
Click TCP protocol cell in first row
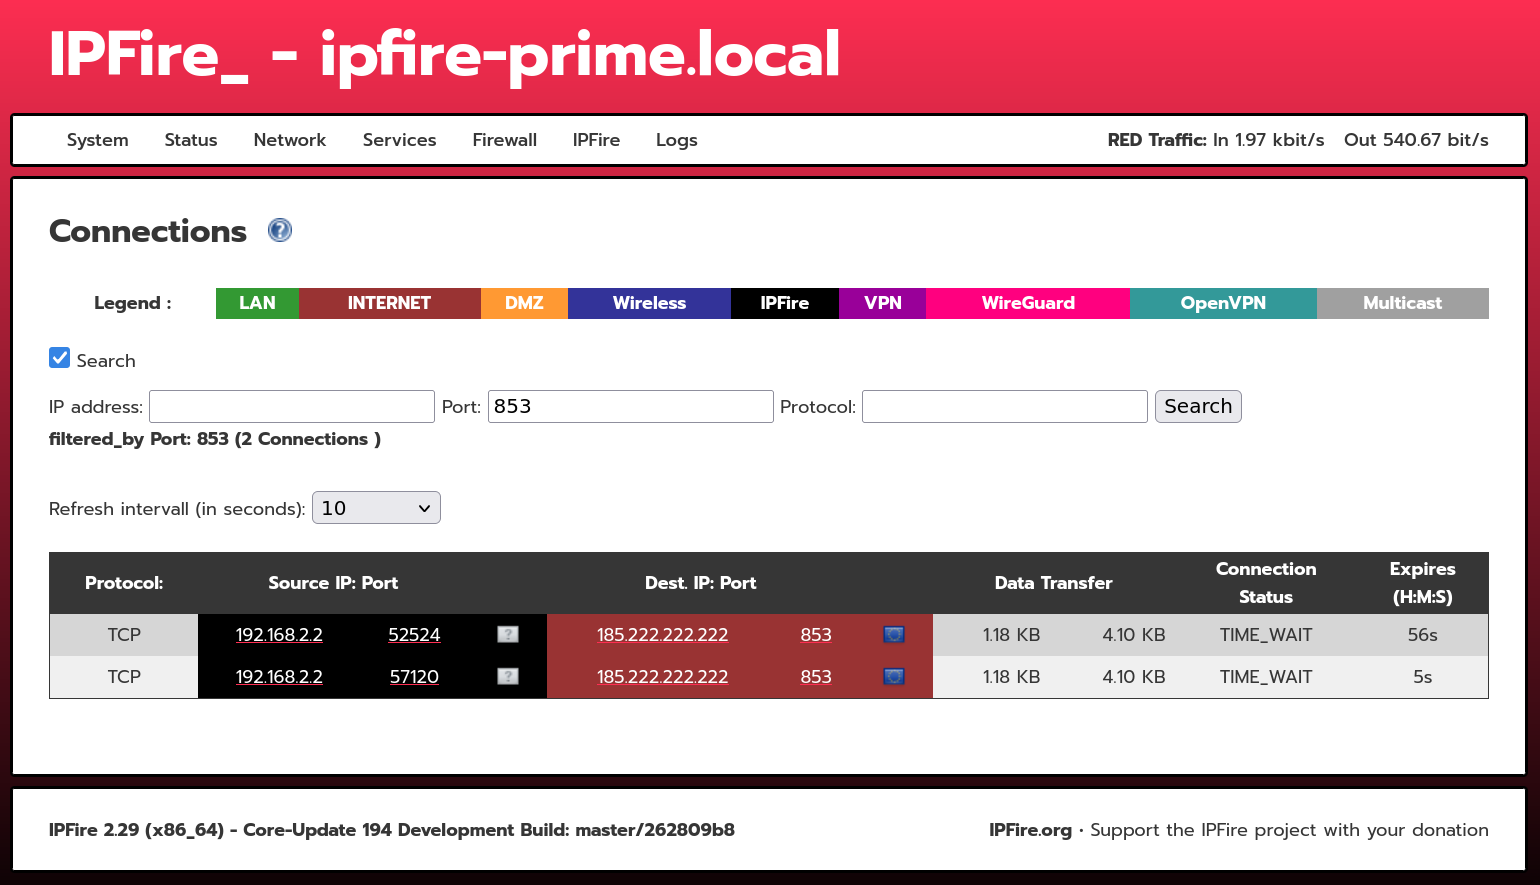tap(124, 635)
